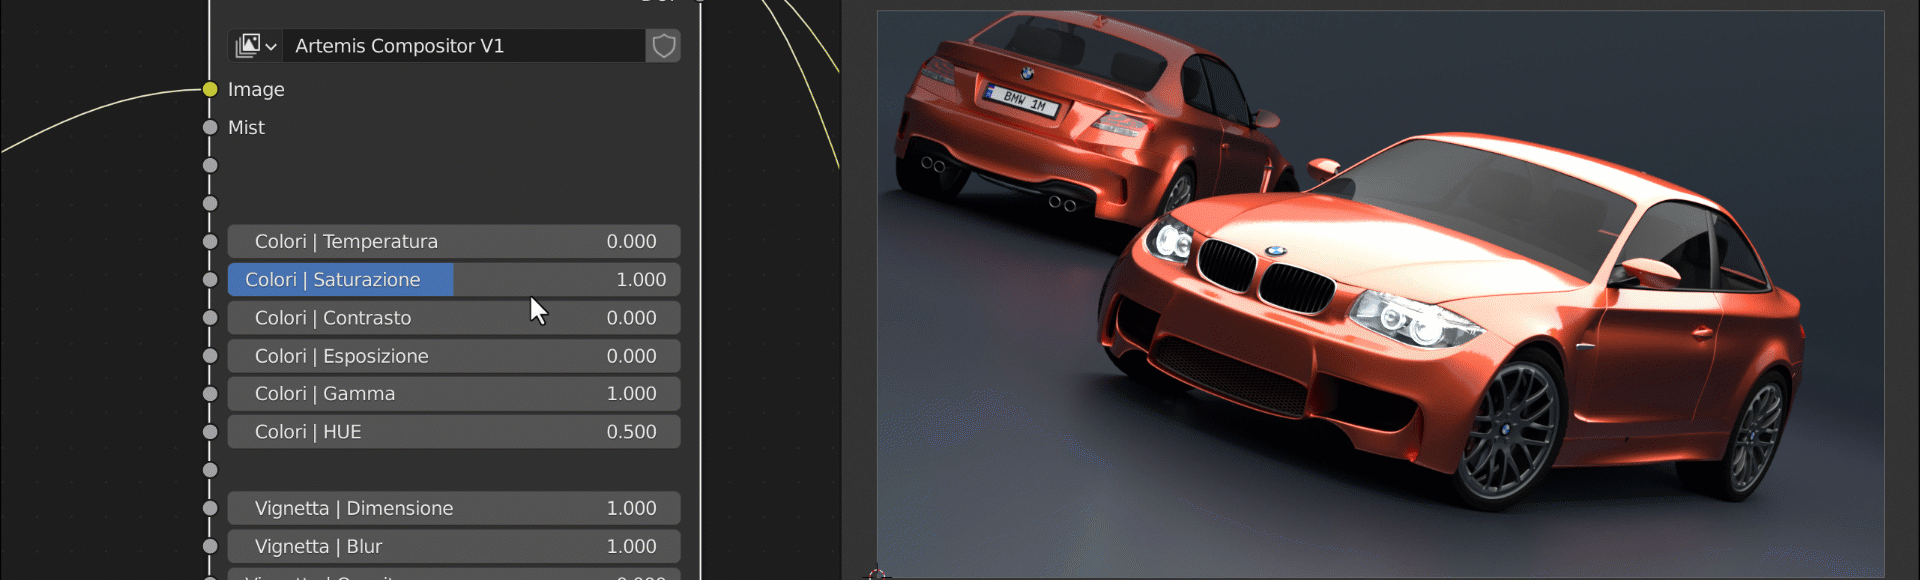The width and height of the screenshot is (1920, 580).
Task: Click the socket beside Colori | Gamma
Action: pos(210,394)
